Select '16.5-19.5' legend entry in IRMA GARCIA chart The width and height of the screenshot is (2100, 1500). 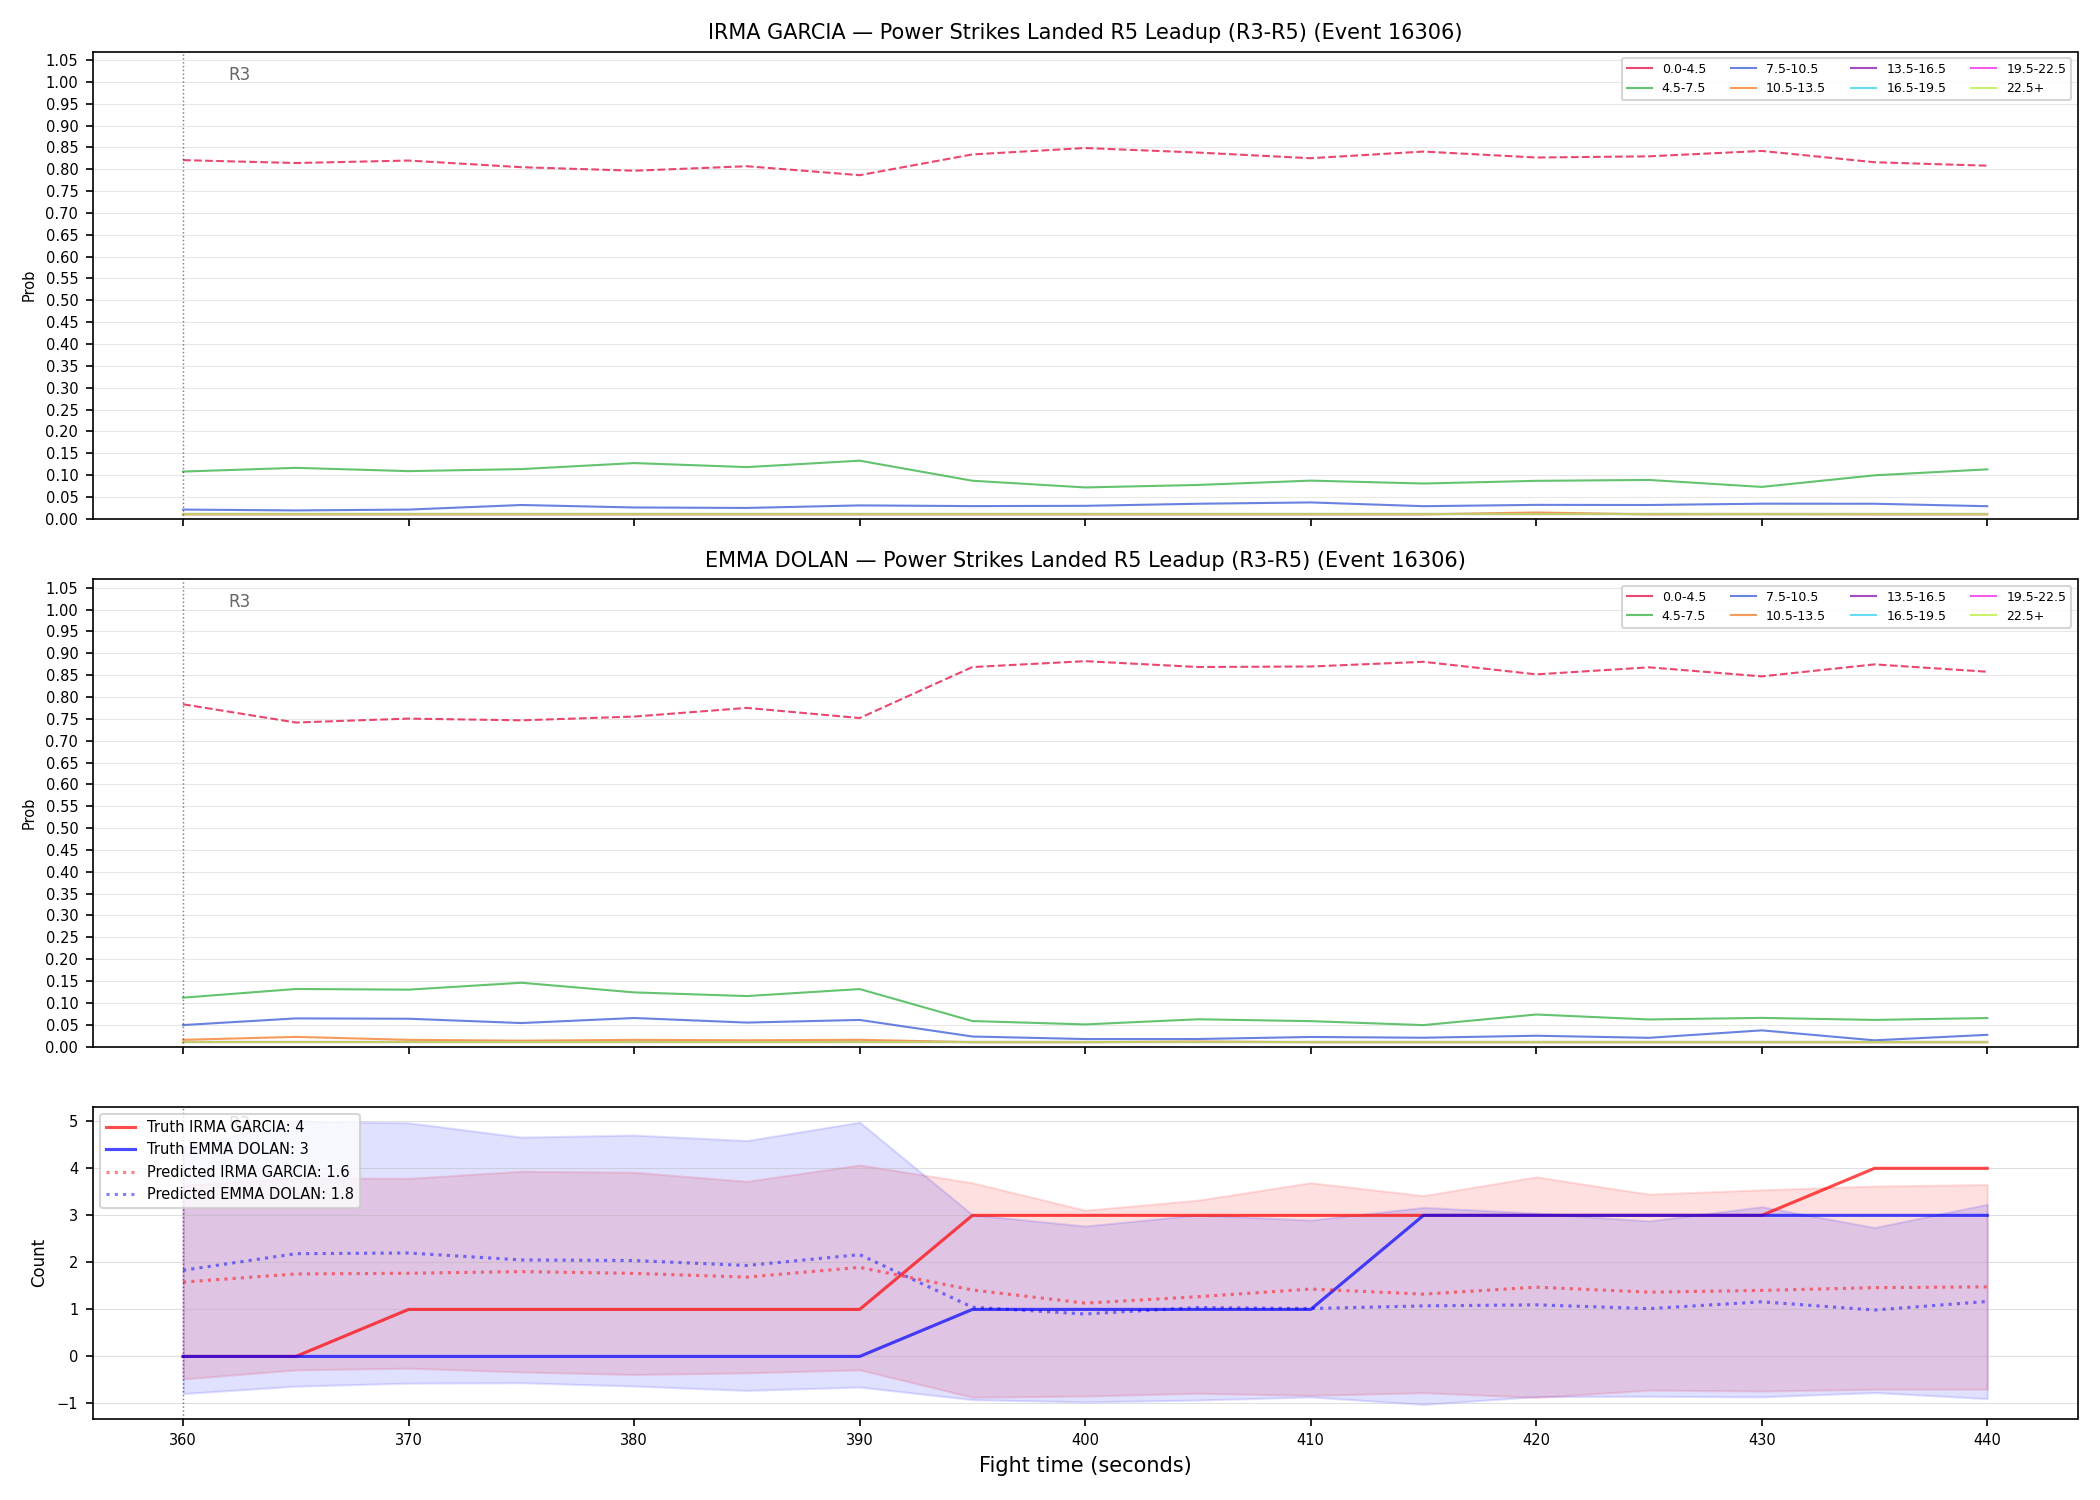1898,88
